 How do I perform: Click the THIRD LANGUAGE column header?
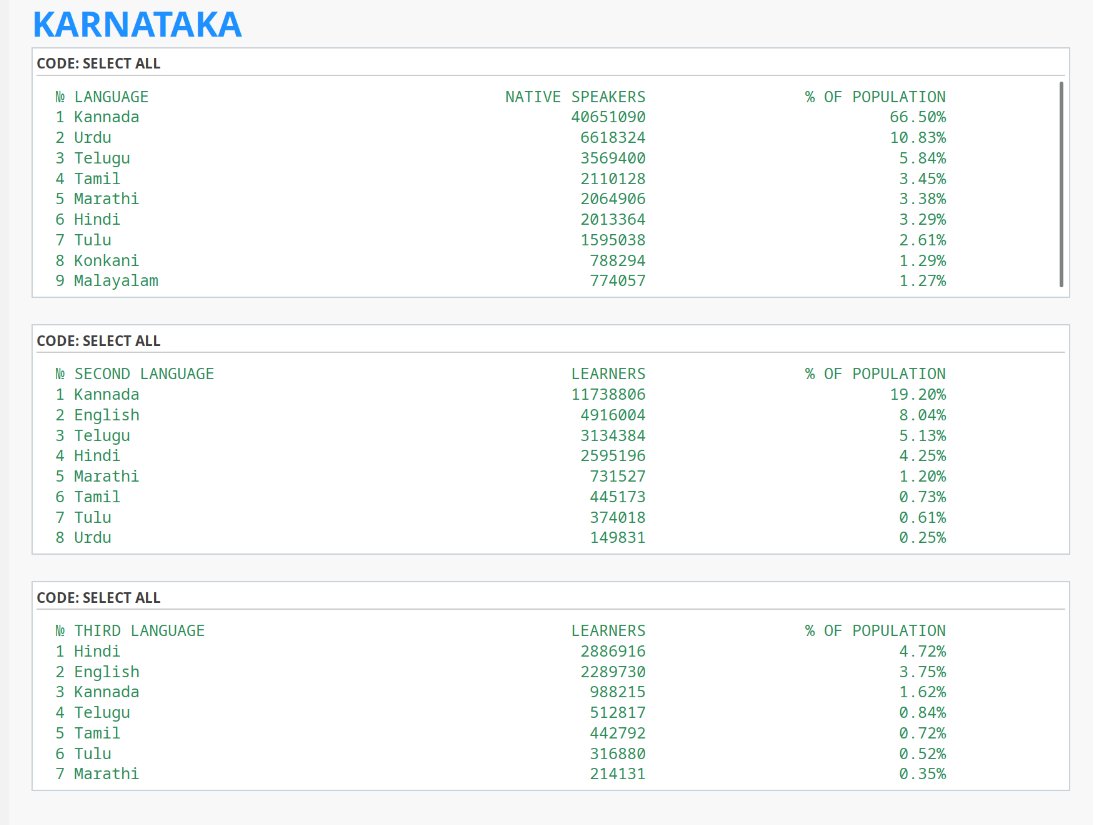pyautogui.click(x=139, y=630)
